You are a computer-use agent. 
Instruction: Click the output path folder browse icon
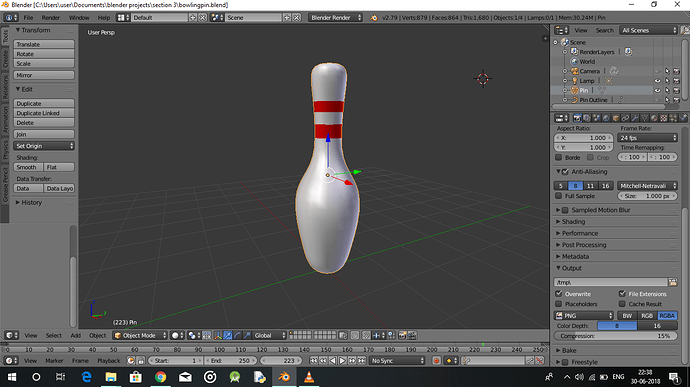(x=672, y=282)
